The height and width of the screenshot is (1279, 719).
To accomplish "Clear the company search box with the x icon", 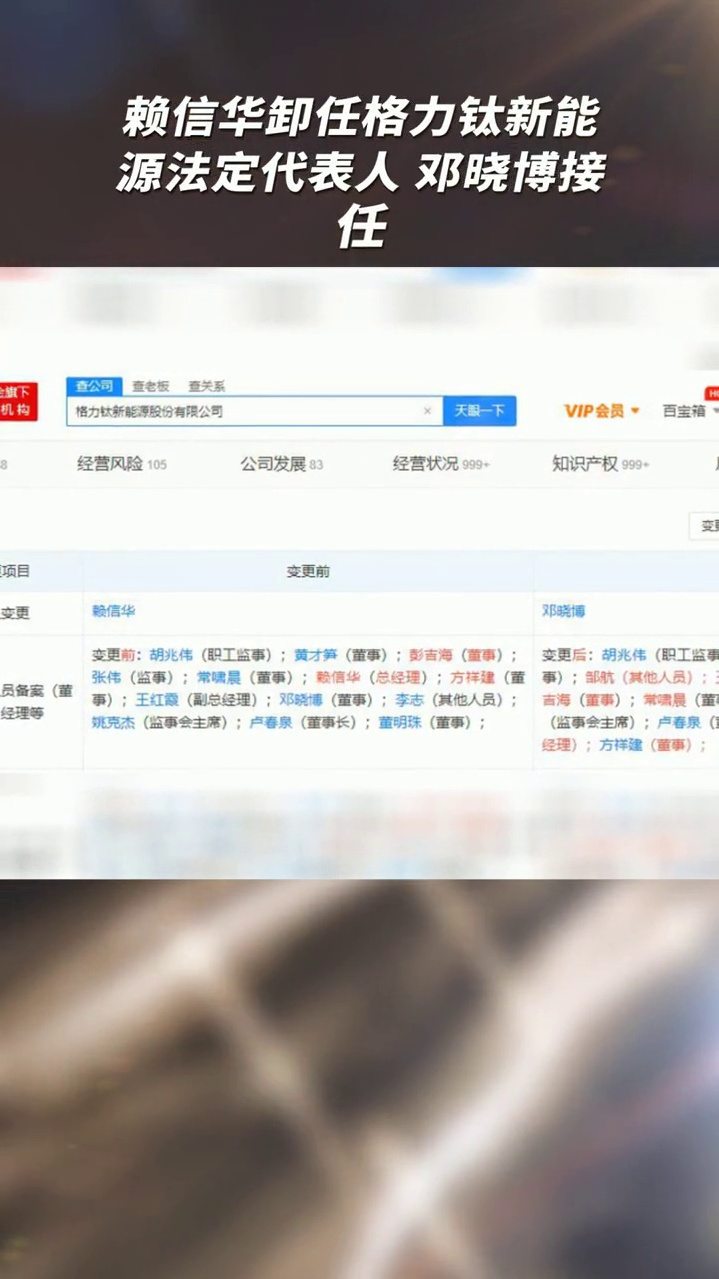I will click(x=427, y=411).
